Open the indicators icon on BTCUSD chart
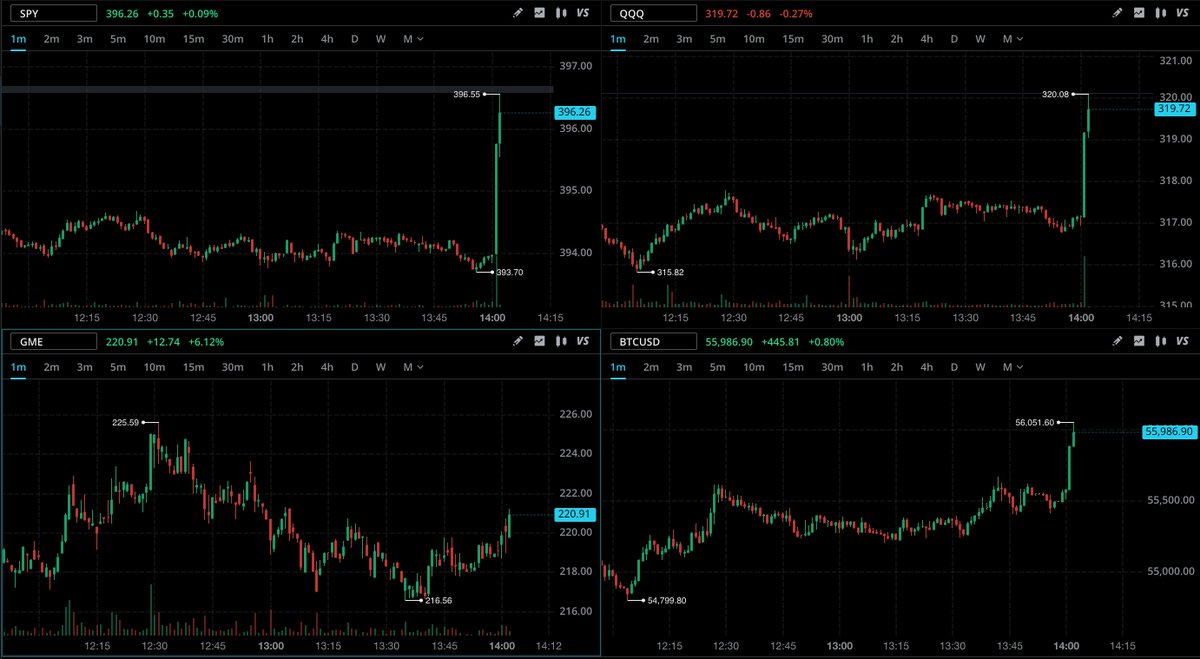1200x659 pixels. [x=1141, y=341]
